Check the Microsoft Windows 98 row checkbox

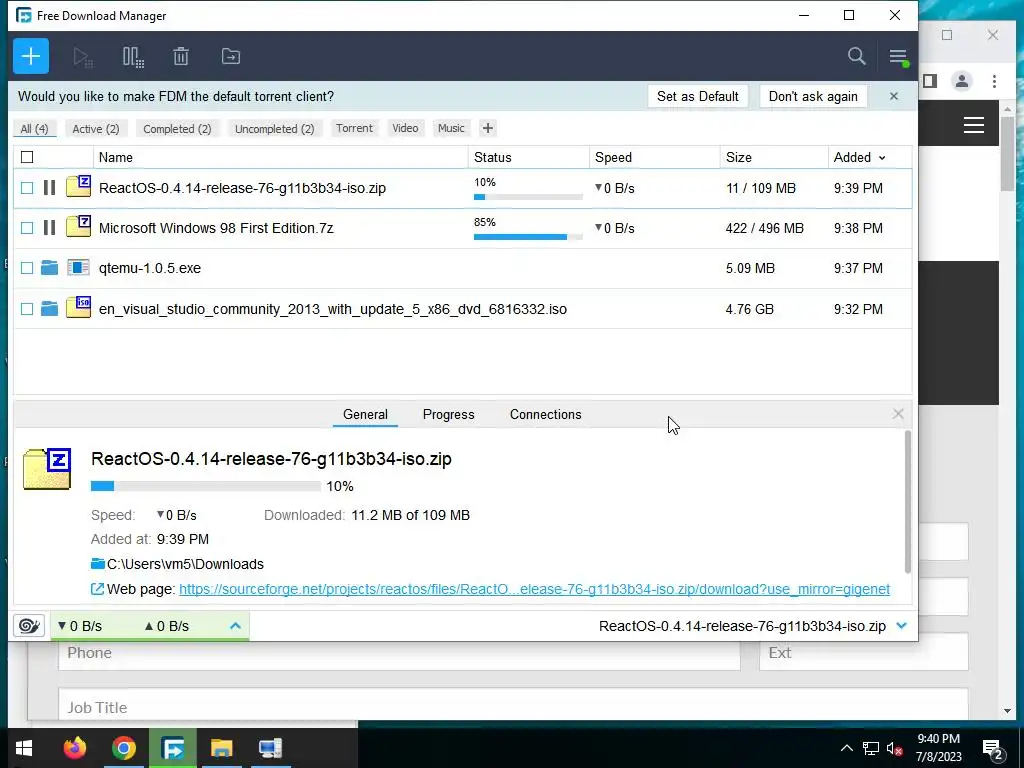click(x=27, y=228)
